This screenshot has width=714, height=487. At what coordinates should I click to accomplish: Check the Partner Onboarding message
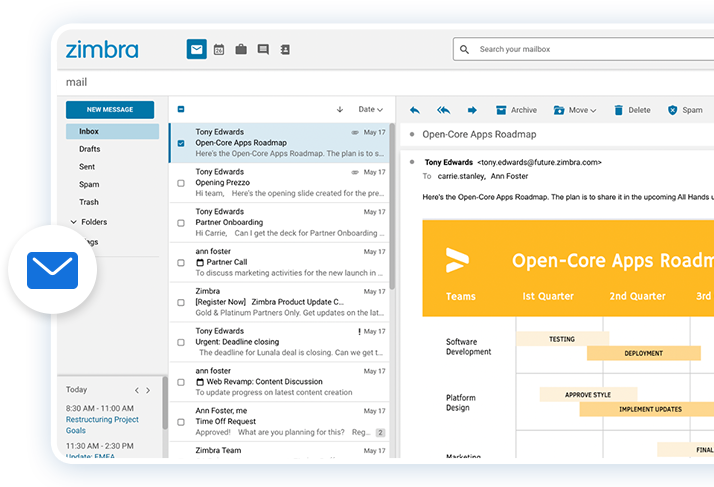coord(181,223)
